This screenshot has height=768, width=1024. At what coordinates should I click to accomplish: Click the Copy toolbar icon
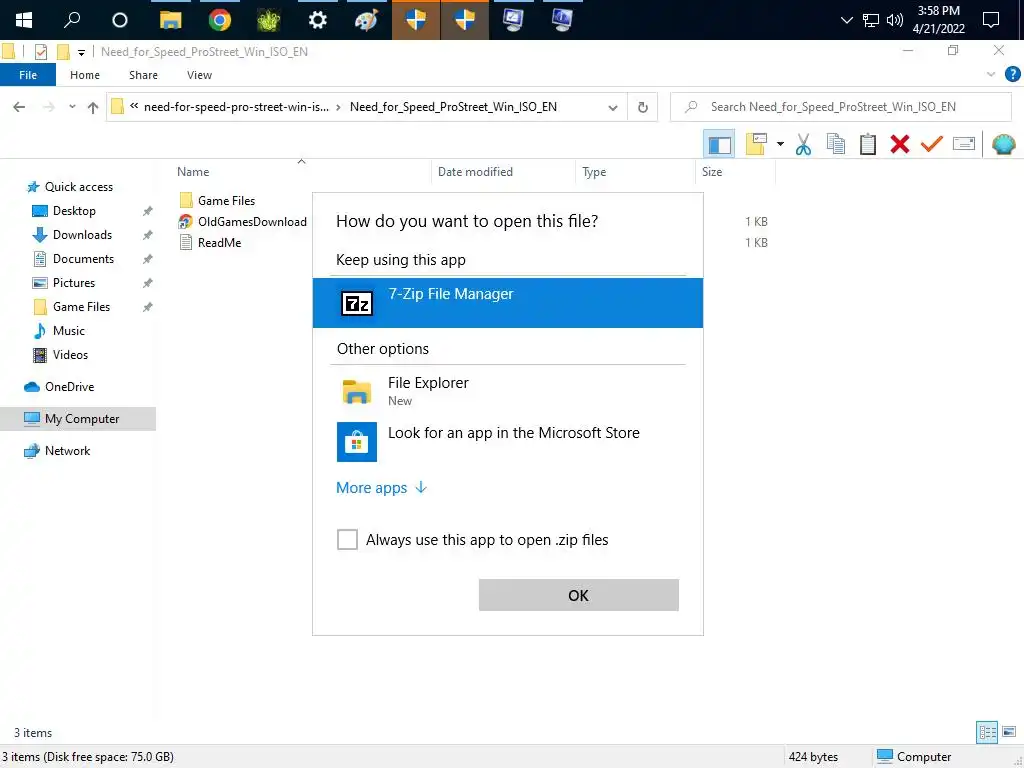point(836,144)
